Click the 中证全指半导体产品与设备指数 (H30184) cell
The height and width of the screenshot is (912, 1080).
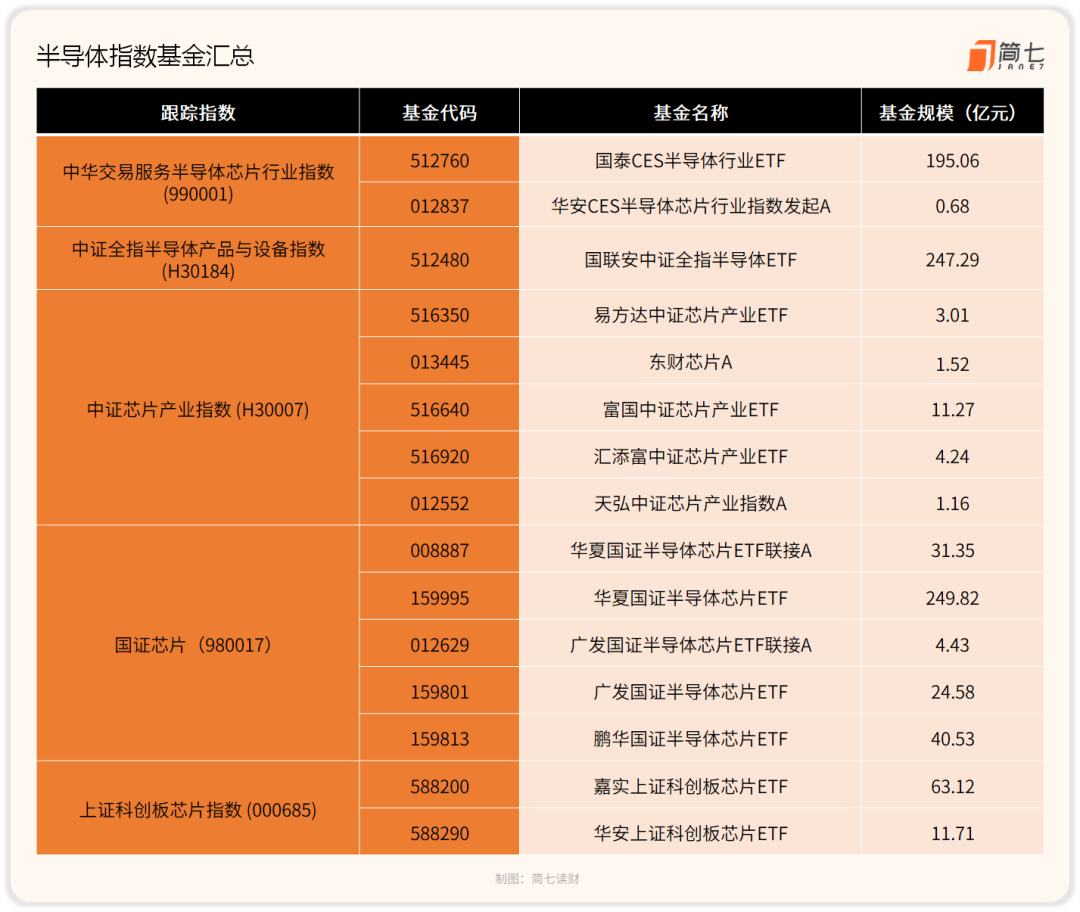click(198, 259)
